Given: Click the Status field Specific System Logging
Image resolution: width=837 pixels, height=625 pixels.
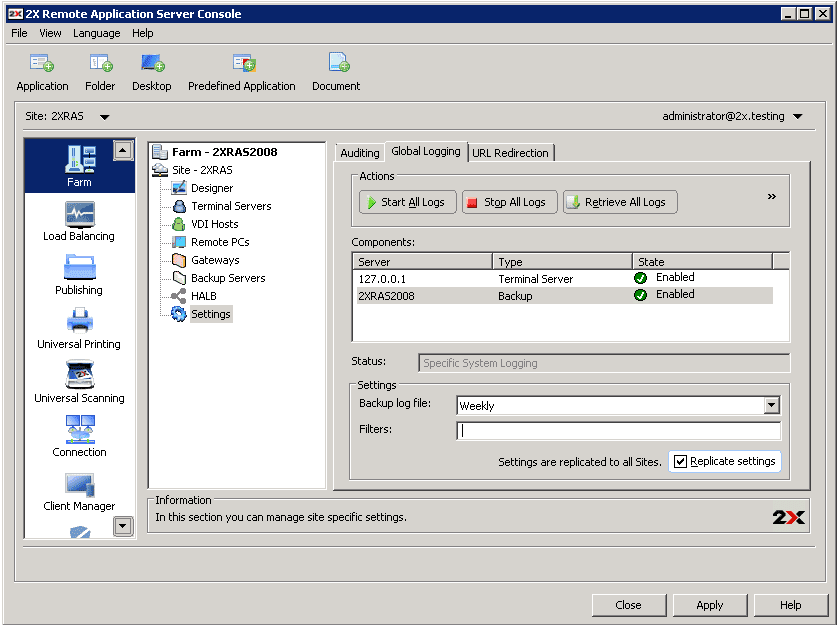Looking at the screenshot, I should coord(604,363).
